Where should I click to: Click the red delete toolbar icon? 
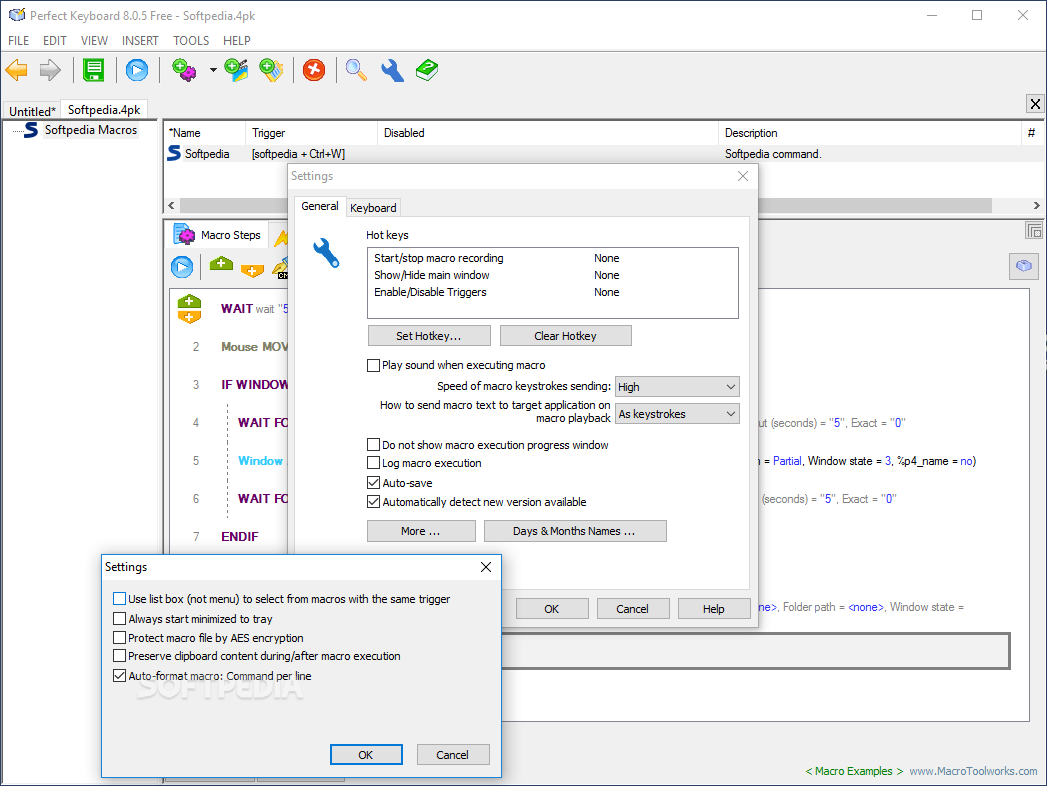pyautogui.click(x=314, y=70)
